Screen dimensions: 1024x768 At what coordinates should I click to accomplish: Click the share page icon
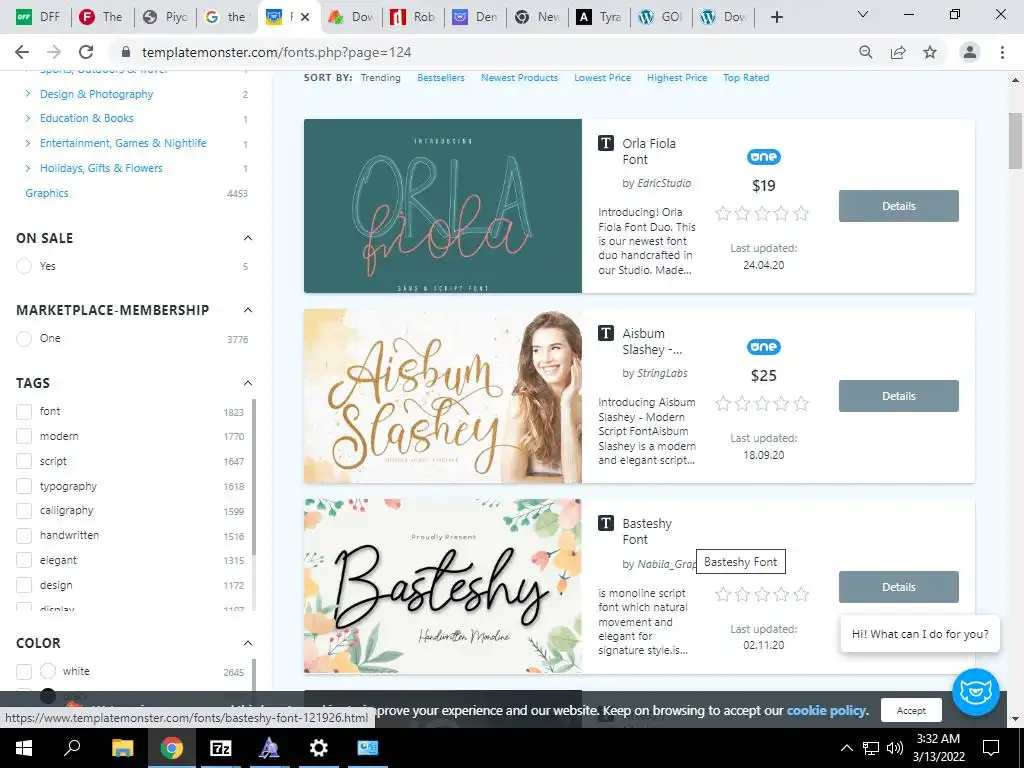(x=898, y=52)
